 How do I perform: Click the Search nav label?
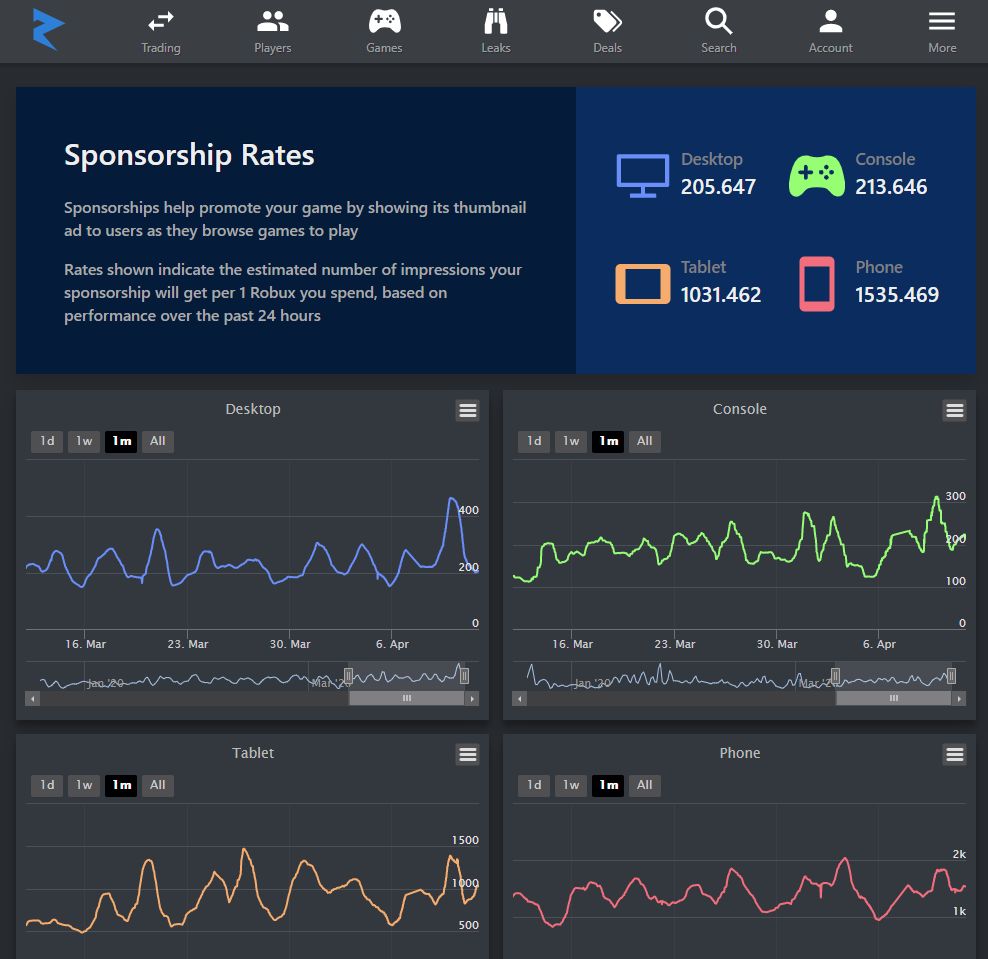(x=718, y=48)
